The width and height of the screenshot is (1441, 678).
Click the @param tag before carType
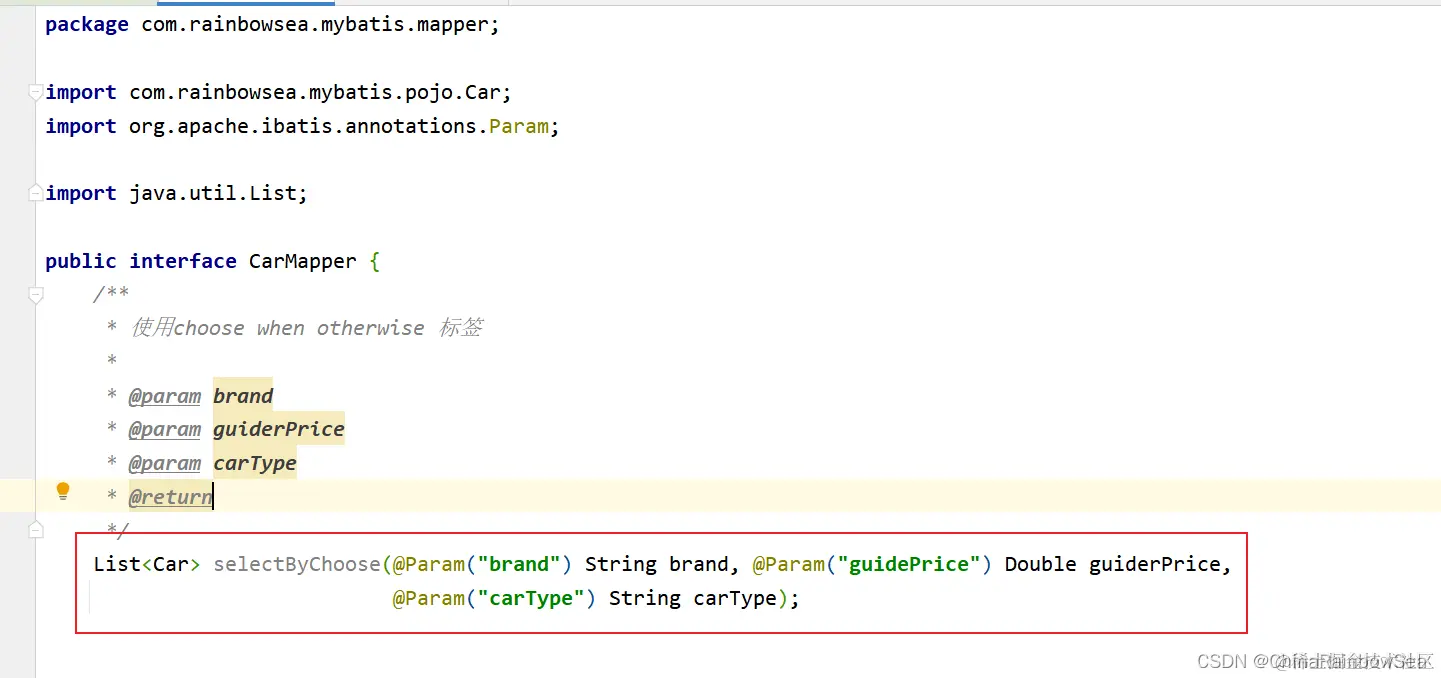pyautogui.click(x=165, y=463)
